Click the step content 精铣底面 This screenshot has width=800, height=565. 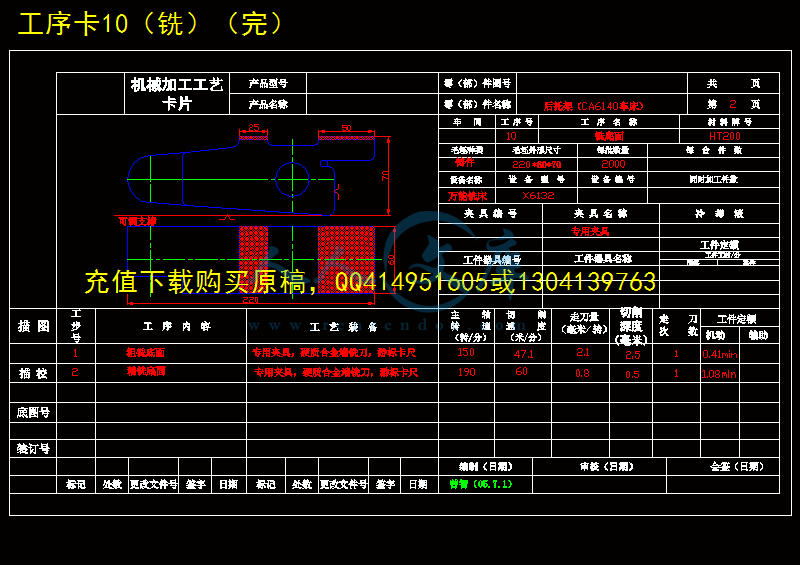(146, 372)
